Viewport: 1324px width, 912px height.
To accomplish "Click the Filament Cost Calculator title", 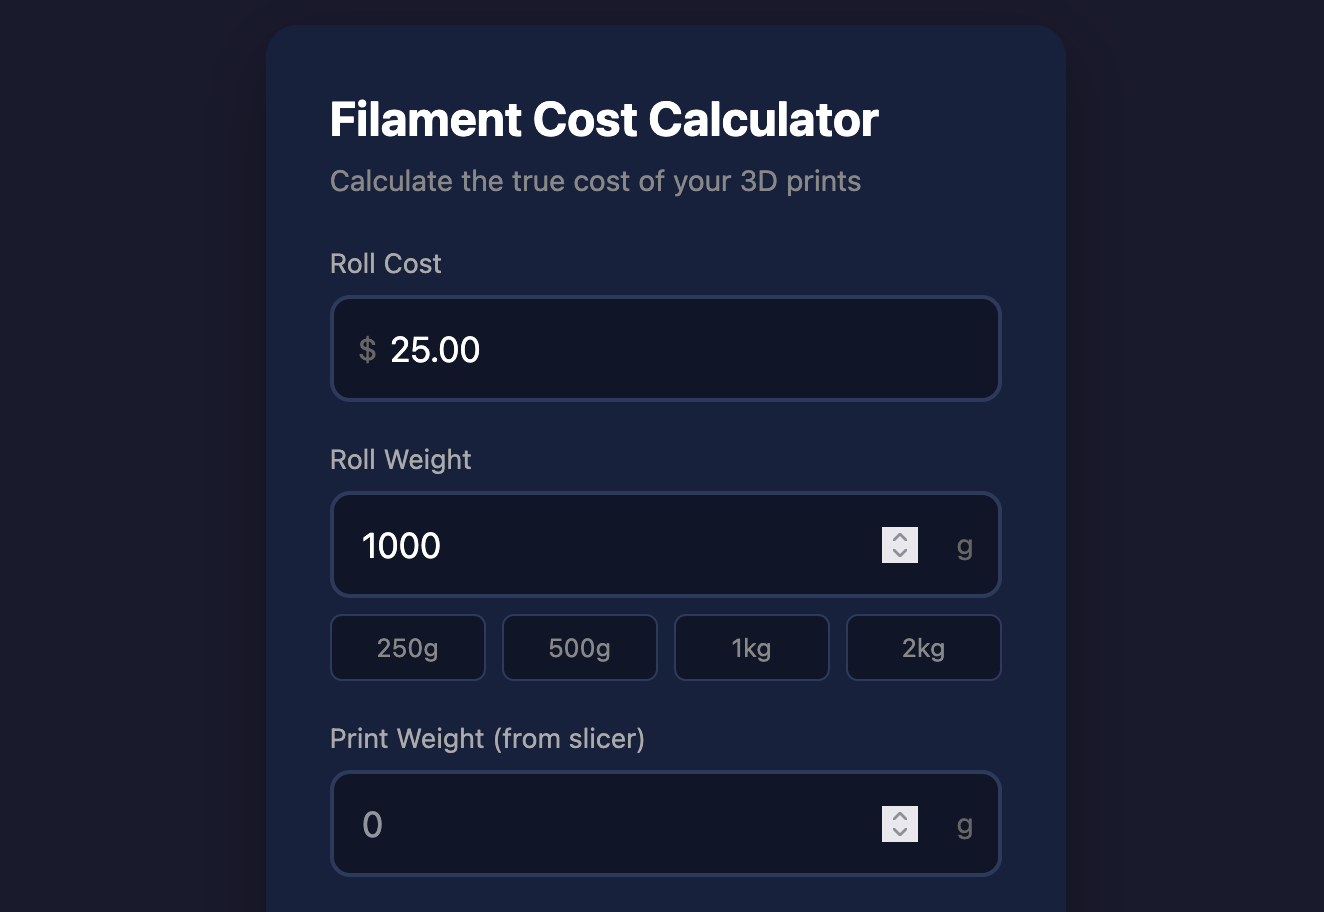I will [x=603, y=118].
